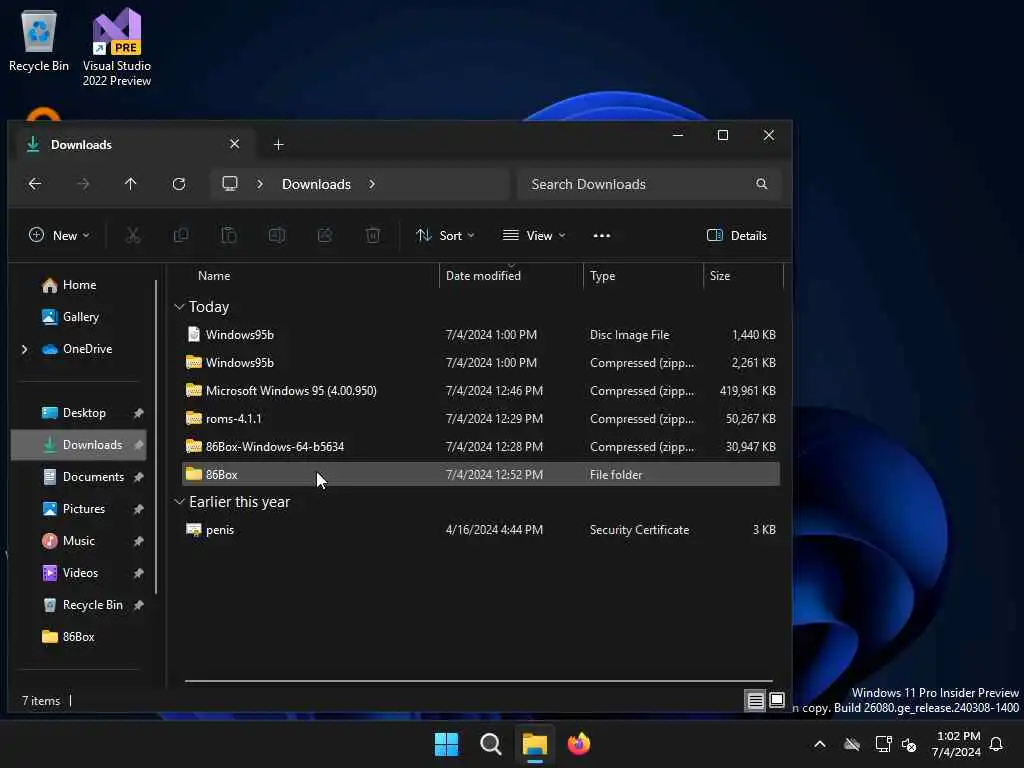Show hidden system tray icons
Screen dimensions: 1024x768
tap(820, 744)
